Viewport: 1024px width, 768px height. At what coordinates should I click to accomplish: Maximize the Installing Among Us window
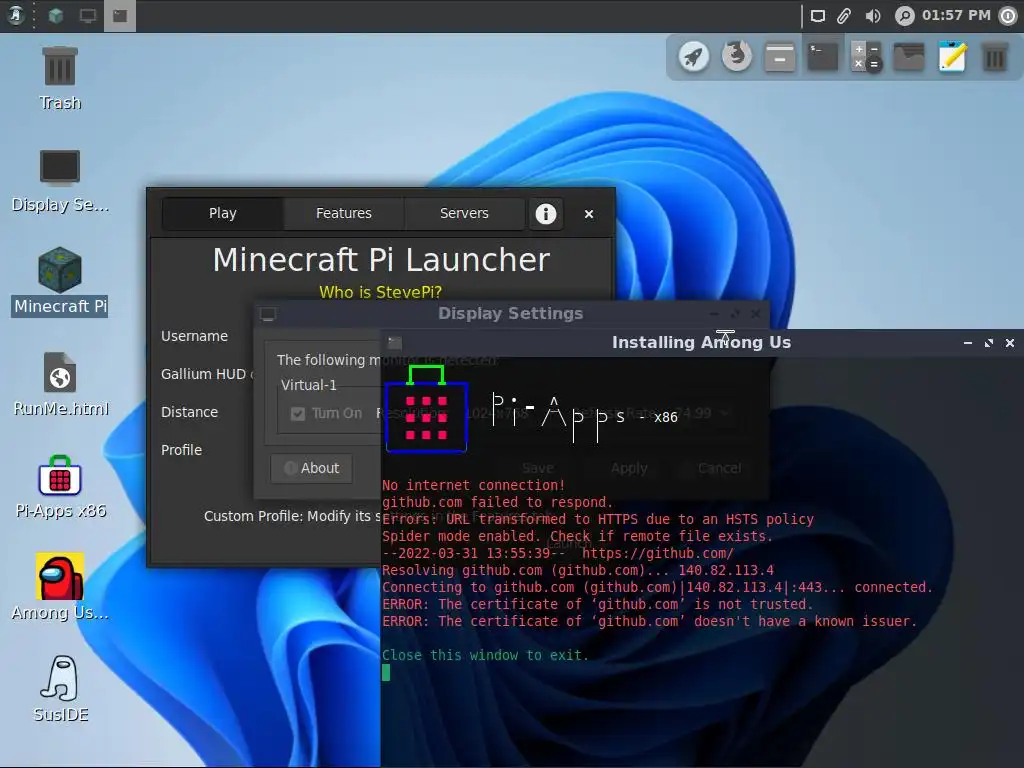[989, 343]
